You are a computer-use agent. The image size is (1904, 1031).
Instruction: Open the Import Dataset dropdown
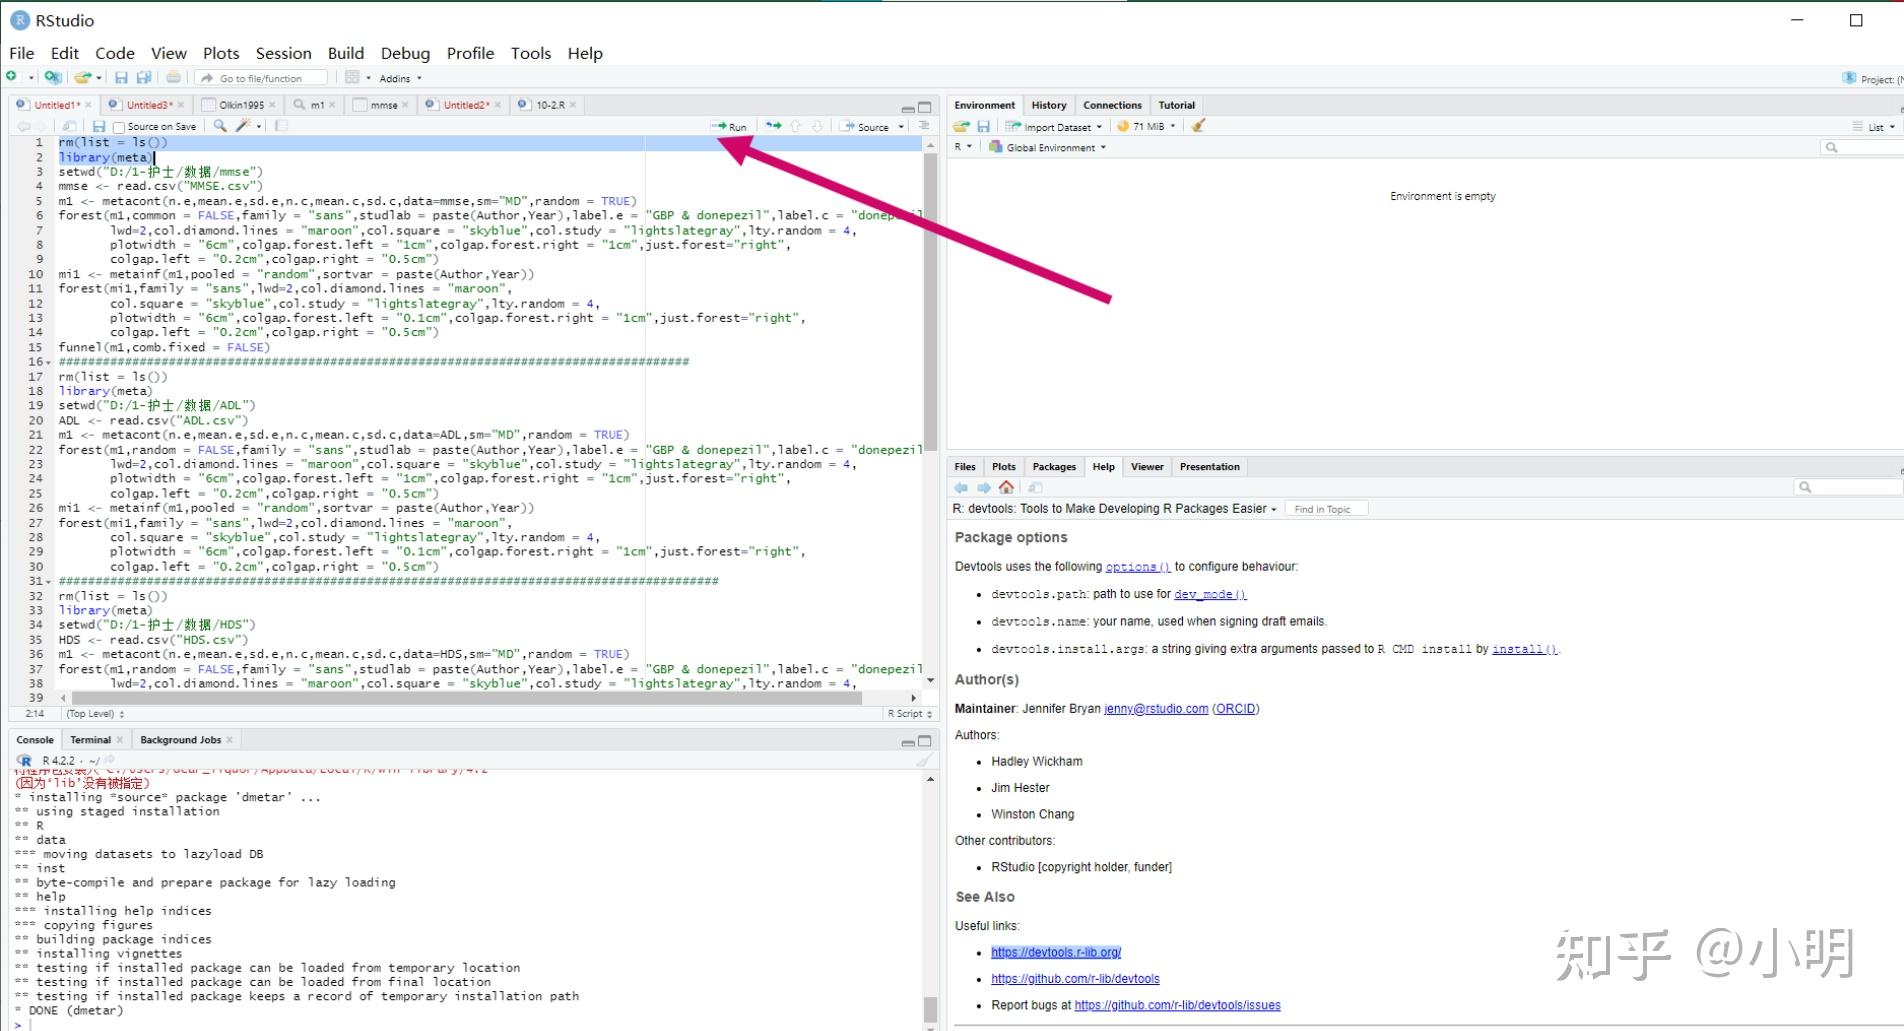click(x=1054, y=127)
